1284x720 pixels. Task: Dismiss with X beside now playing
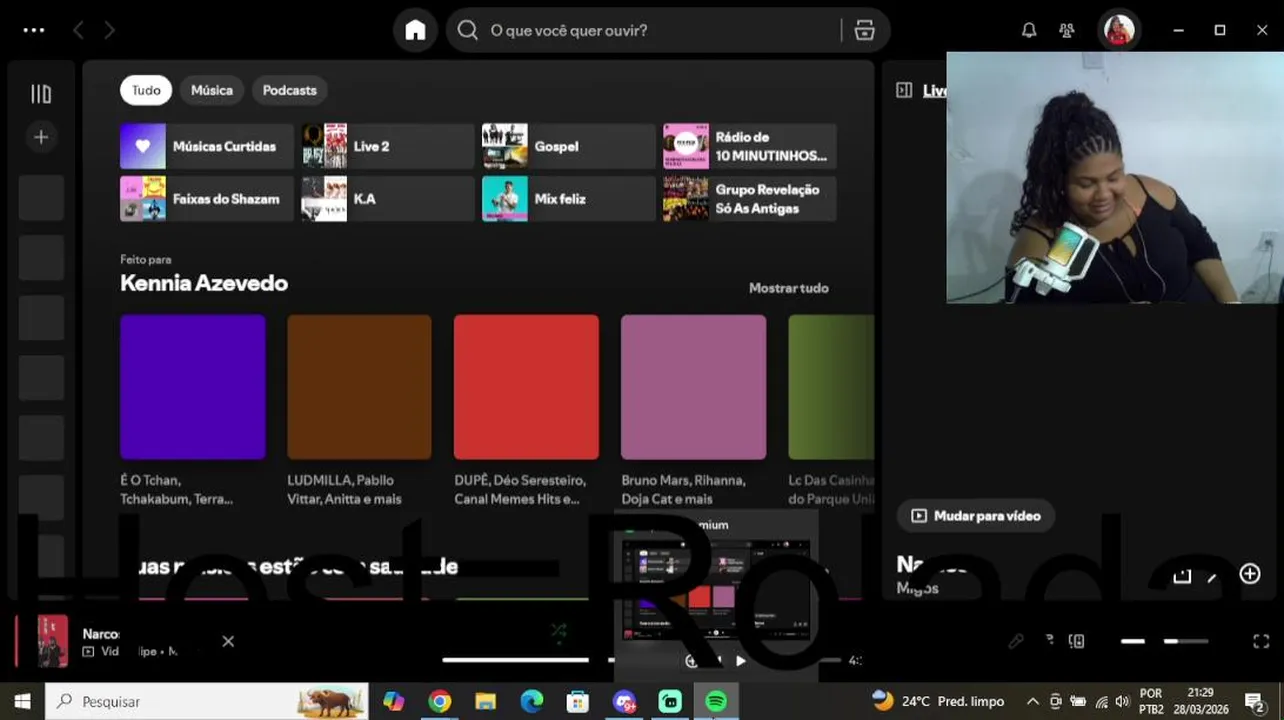(228, 641)
